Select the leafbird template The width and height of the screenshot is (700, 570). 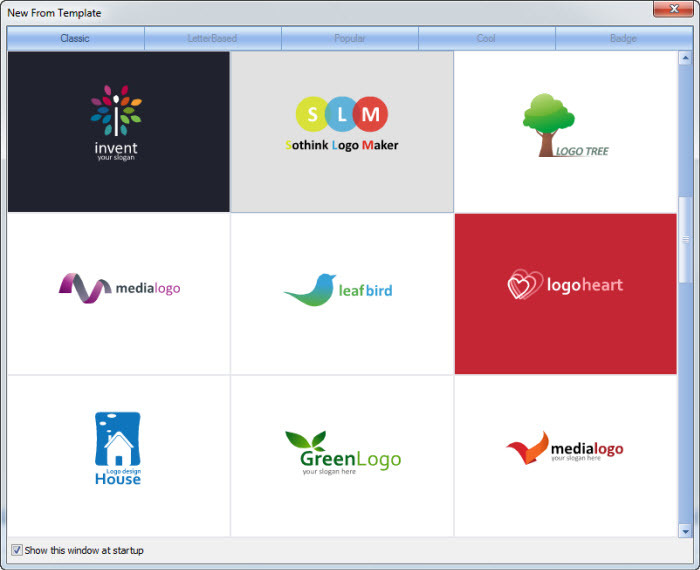(x=342, y=294)
